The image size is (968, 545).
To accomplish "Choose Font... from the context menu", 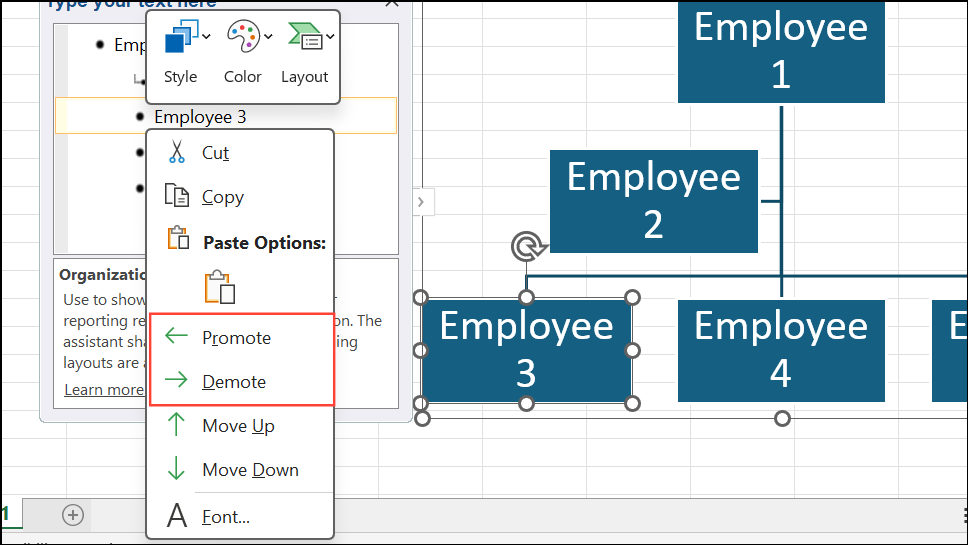I will click(x=225, y=516).
